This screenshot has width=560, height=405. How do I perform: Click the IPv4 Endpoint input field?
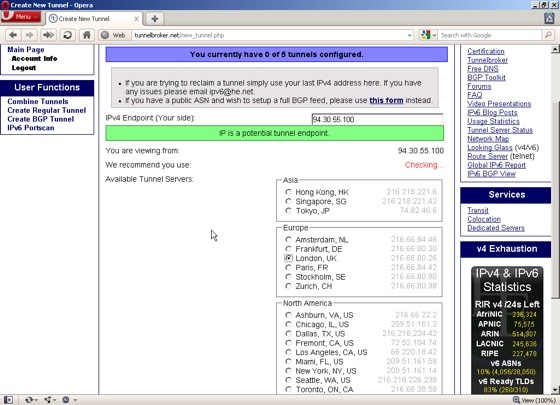(378, 119)
